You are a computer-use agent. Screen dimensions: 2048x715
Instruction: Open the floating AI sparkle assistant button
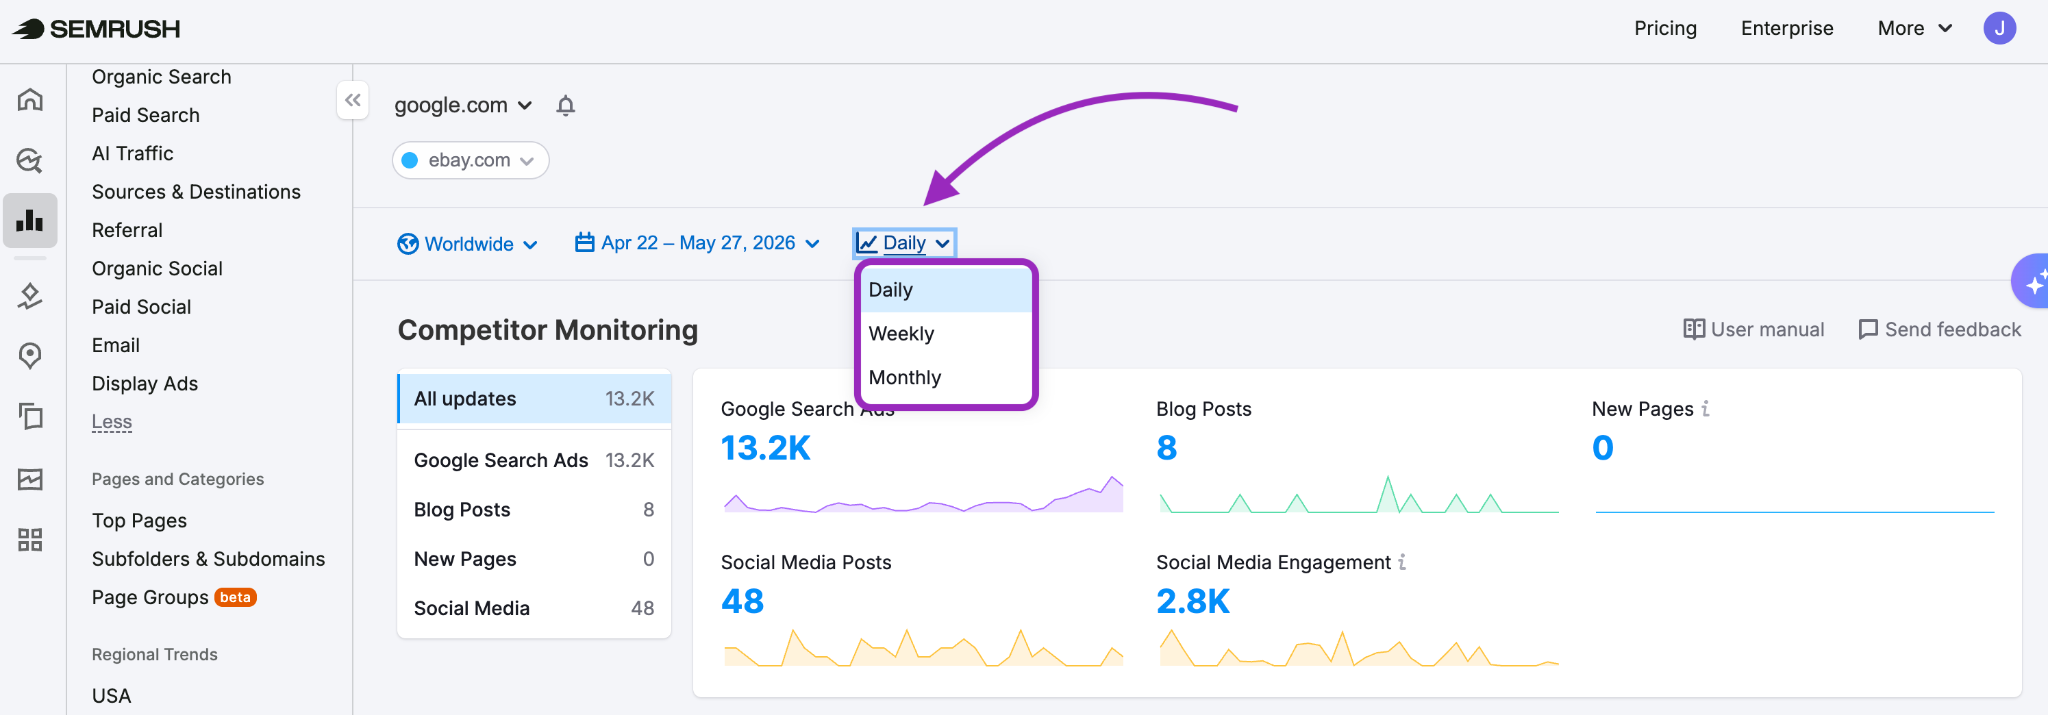(2032, 282)
